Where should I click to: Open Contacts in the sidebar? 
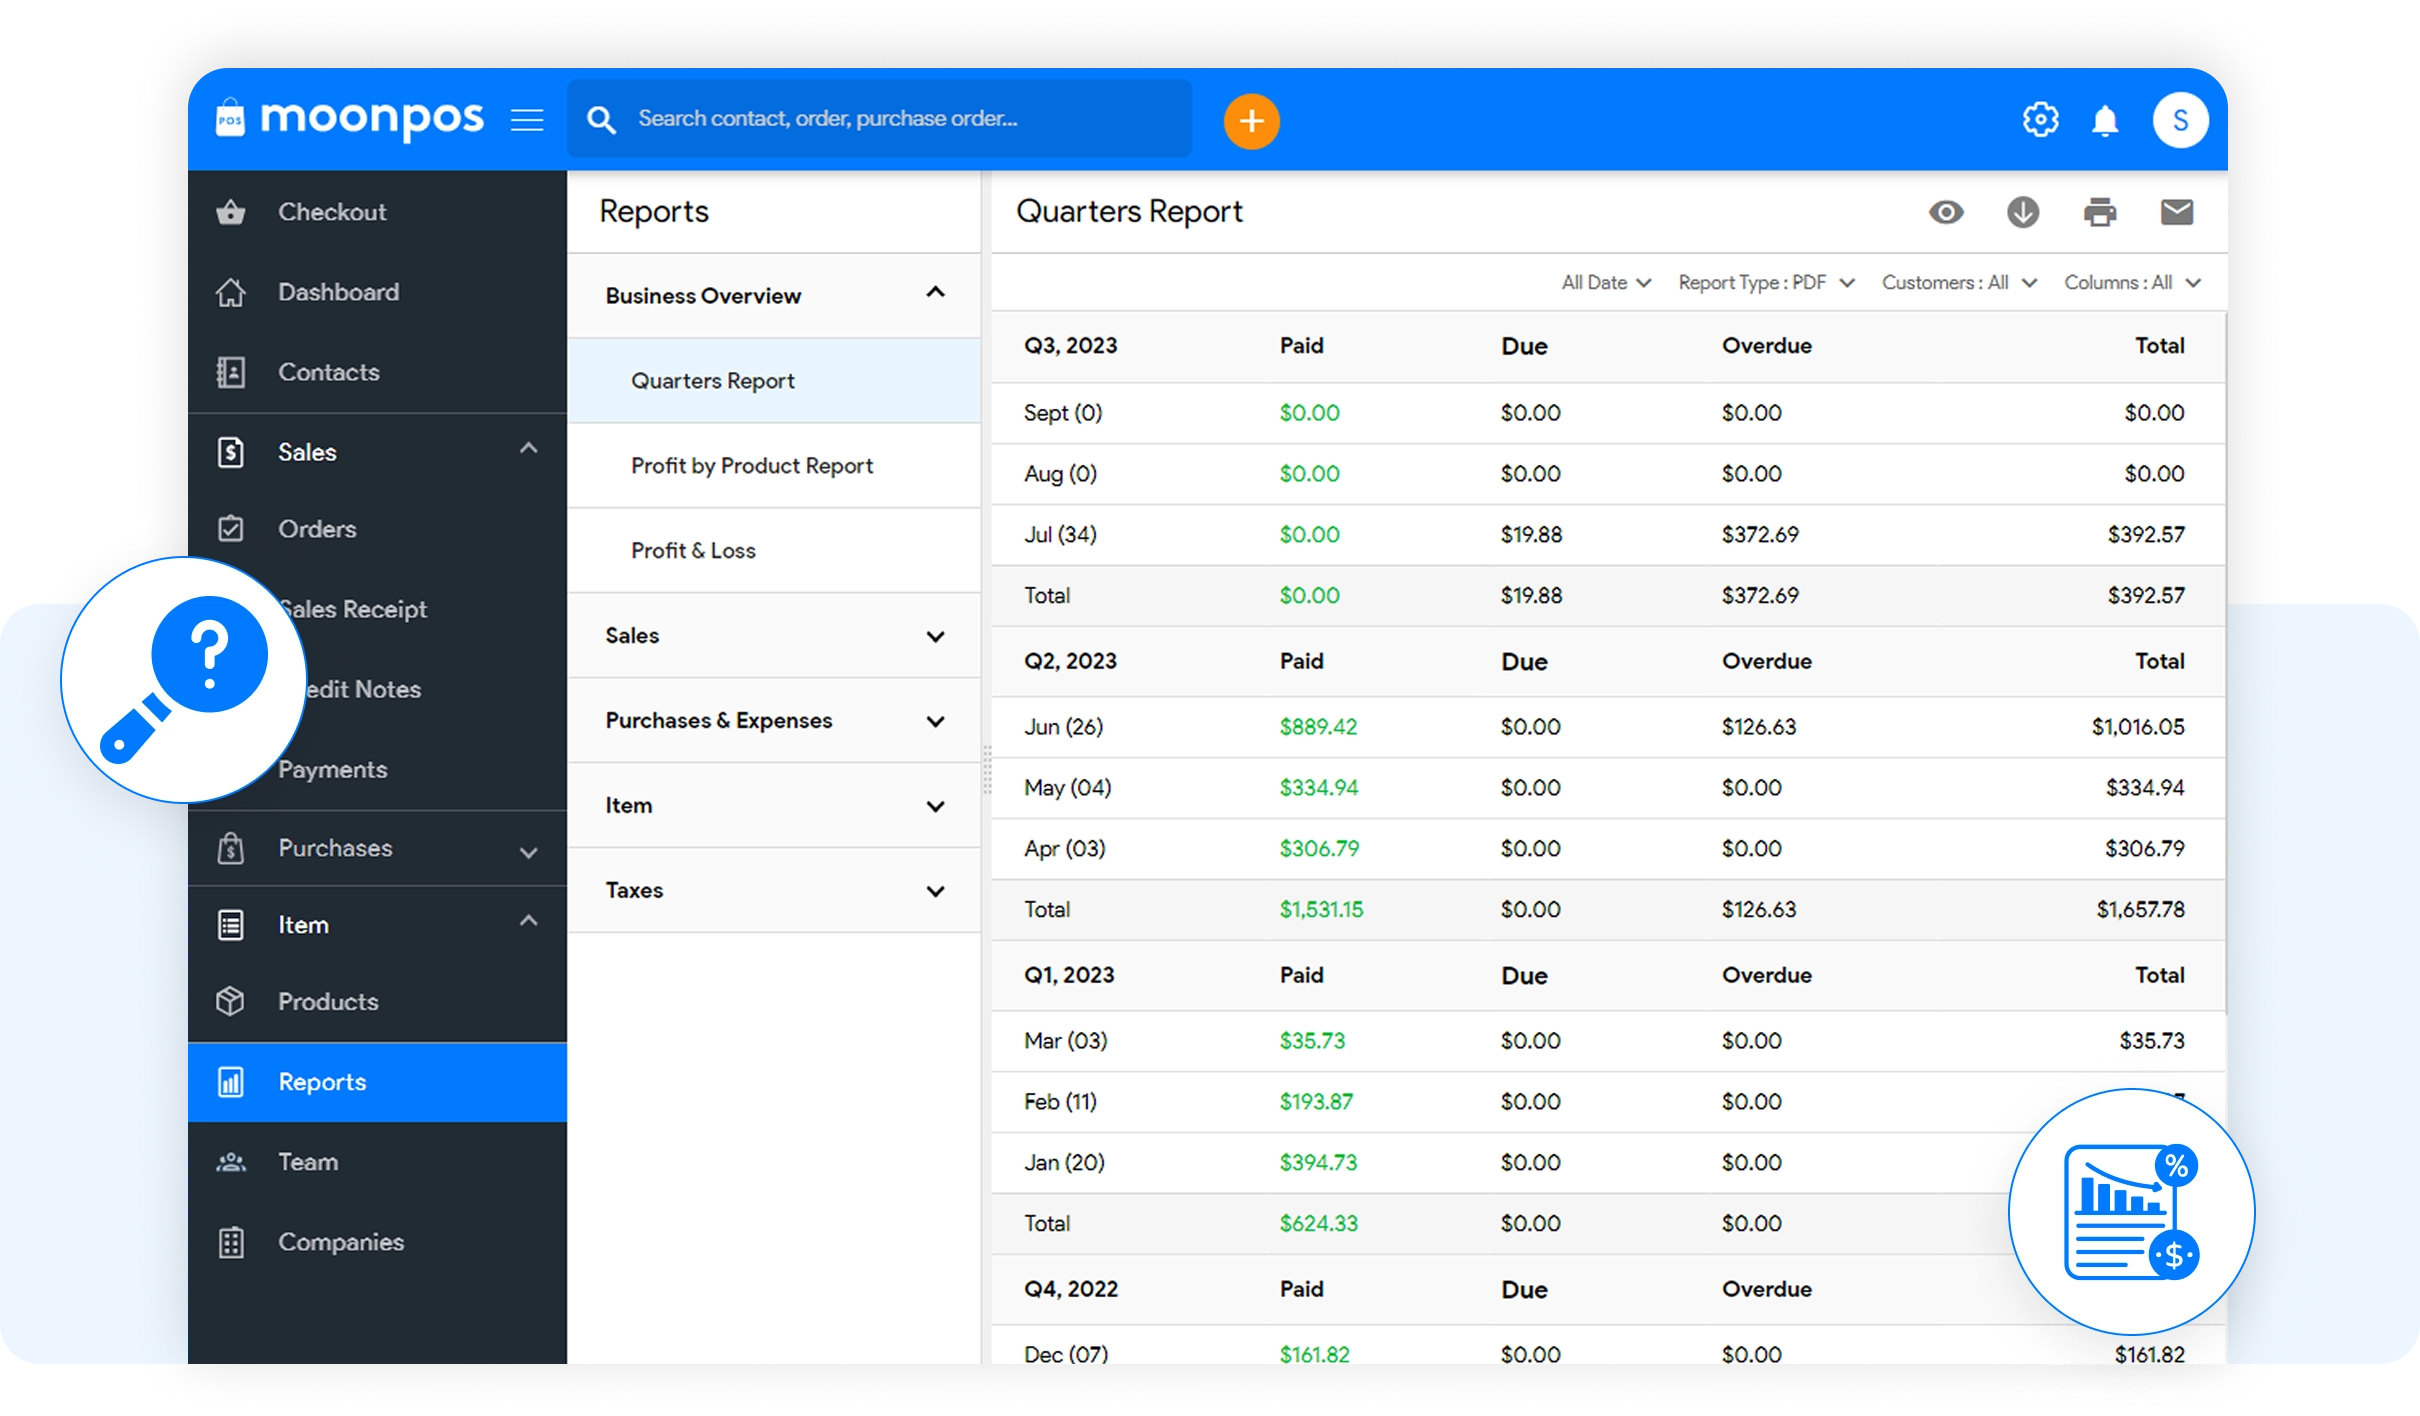tap(328, 372)
